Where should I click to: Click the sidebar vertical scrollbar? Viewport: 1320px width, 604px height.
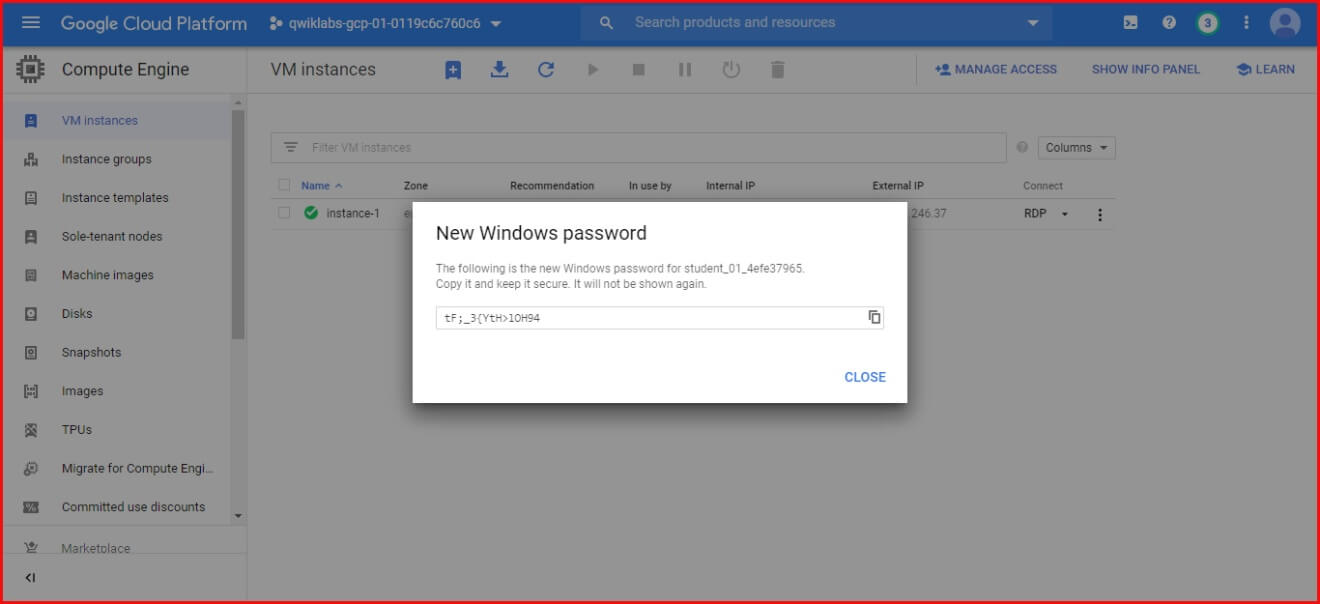coord(238,225)
